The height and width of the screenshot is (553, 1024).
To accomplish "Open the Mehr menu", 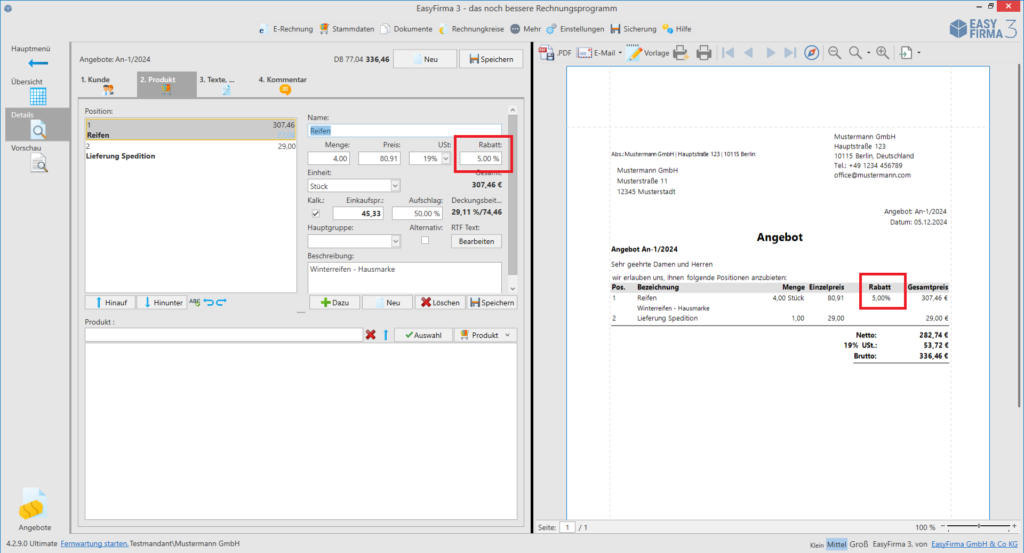I will click(525, 29).
